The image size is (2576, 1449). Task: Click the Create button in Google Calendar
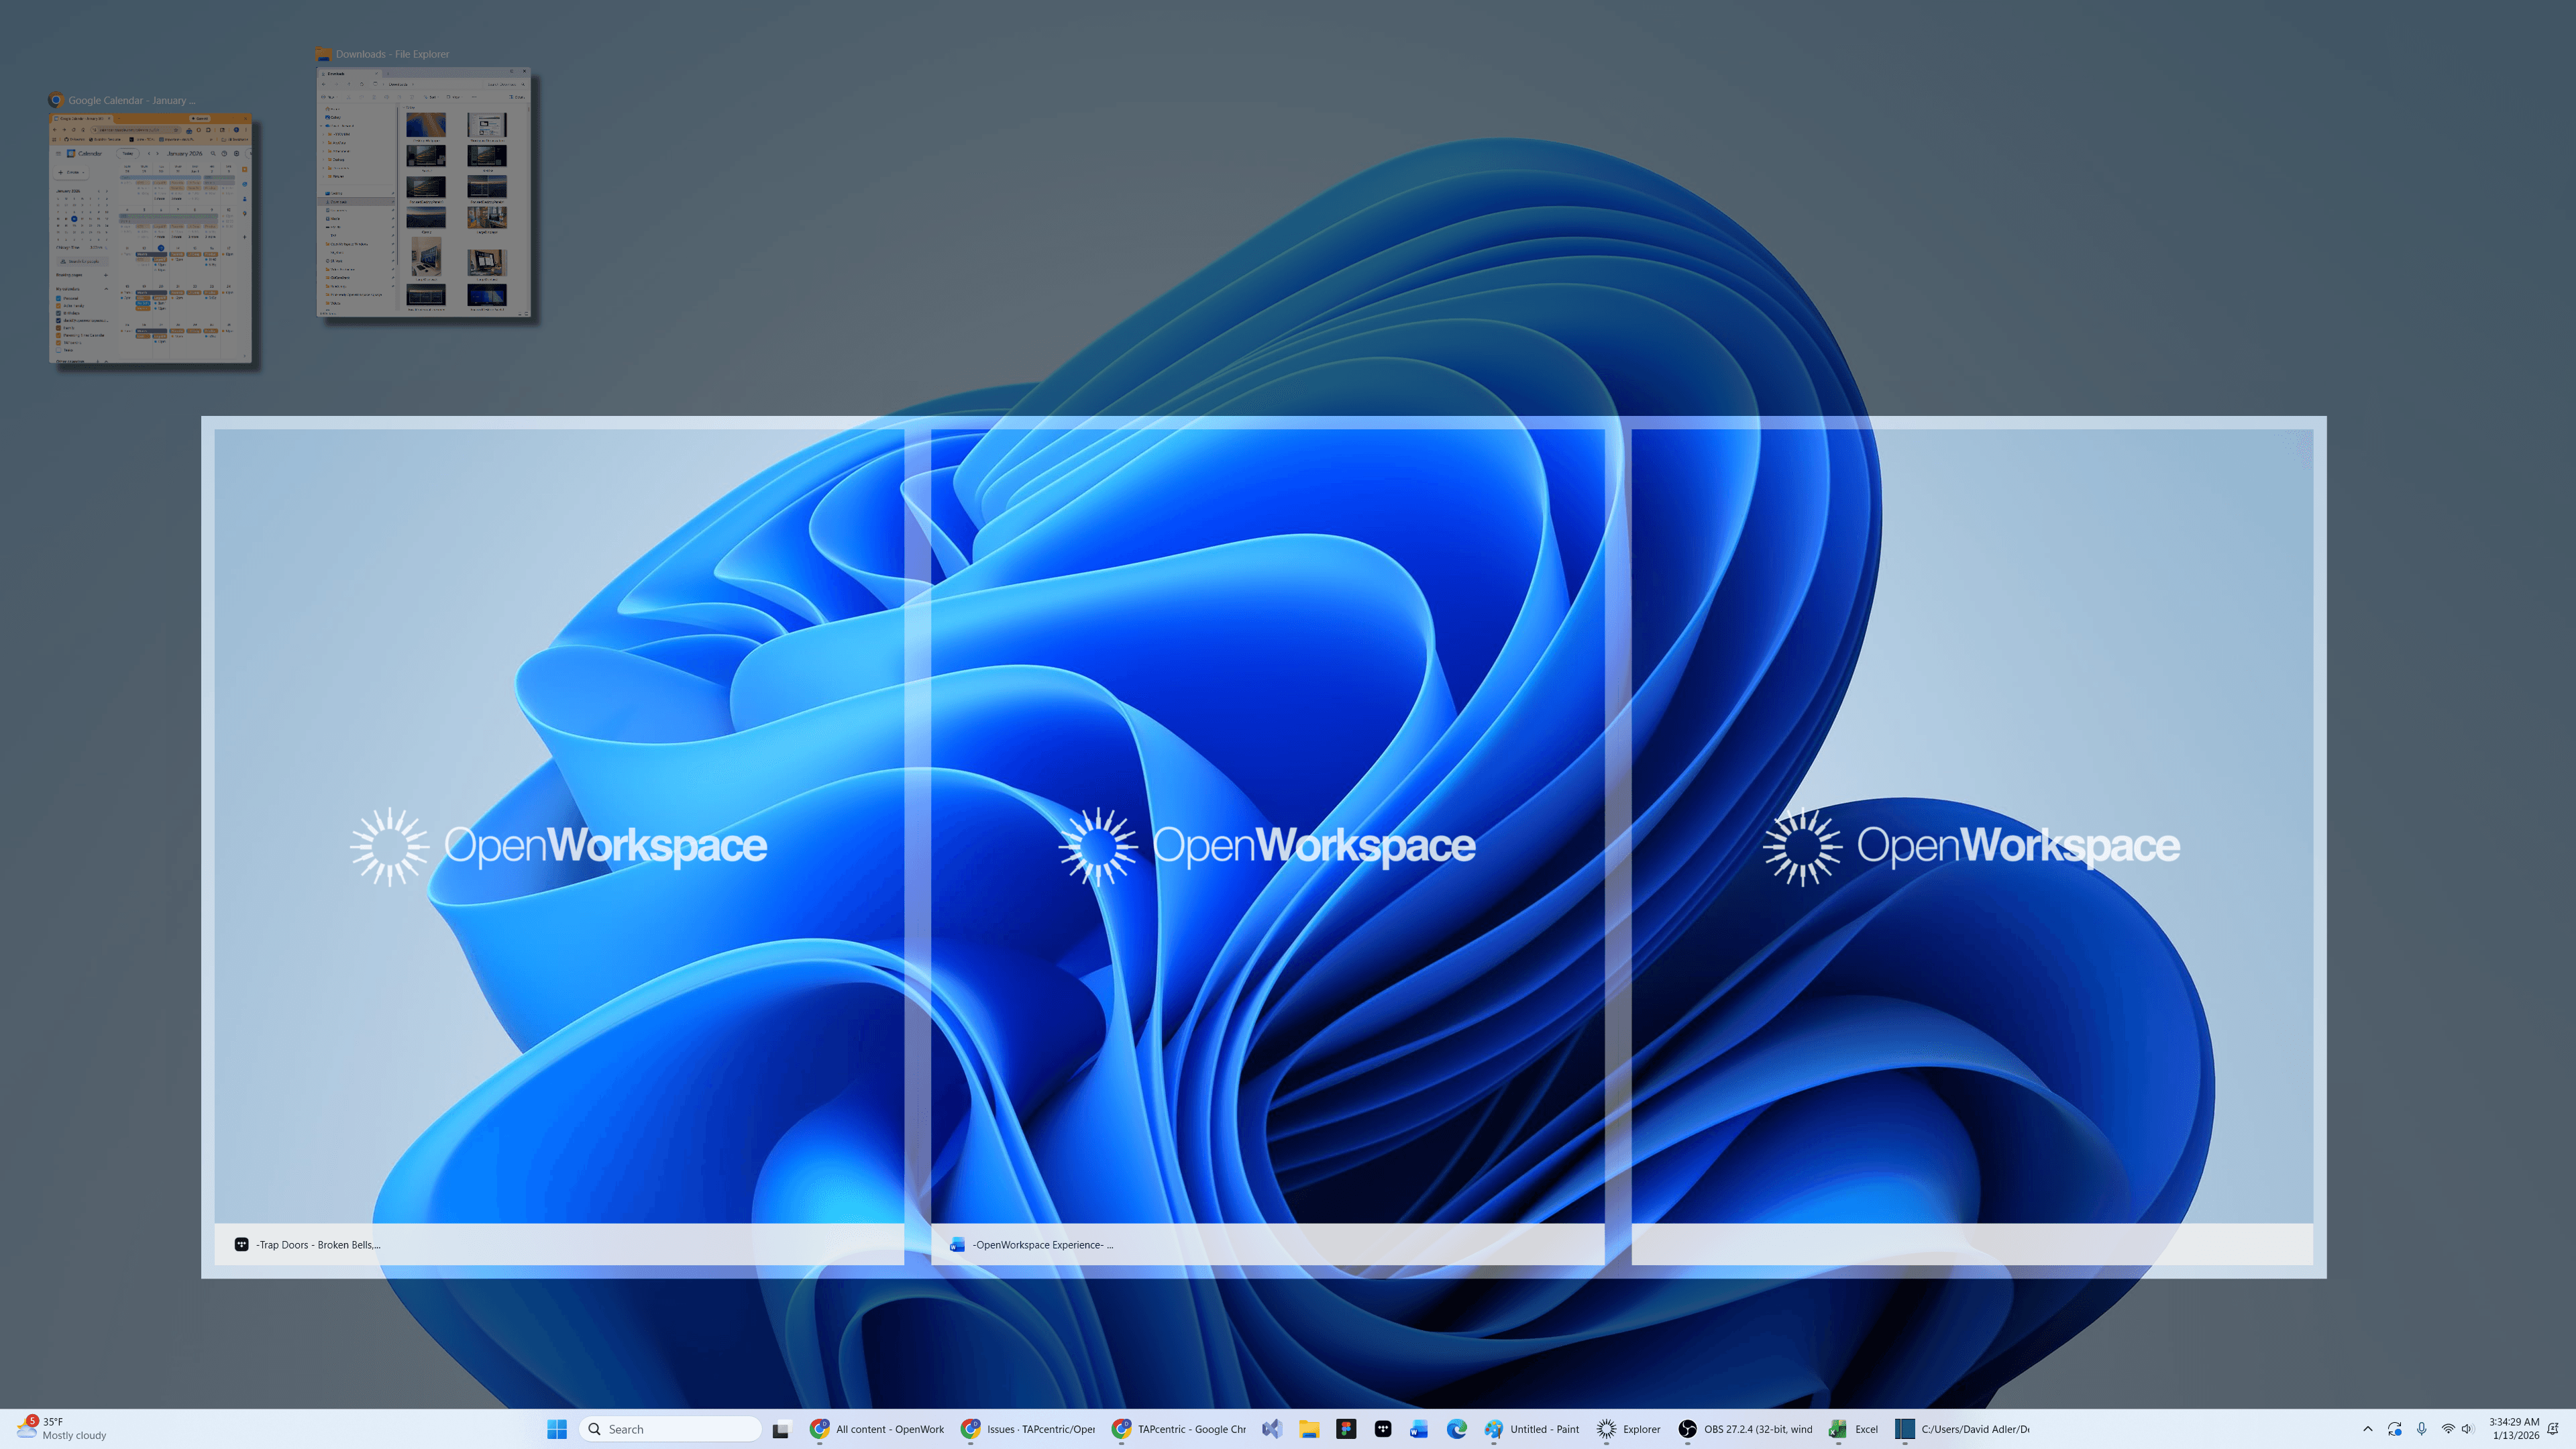71,173
